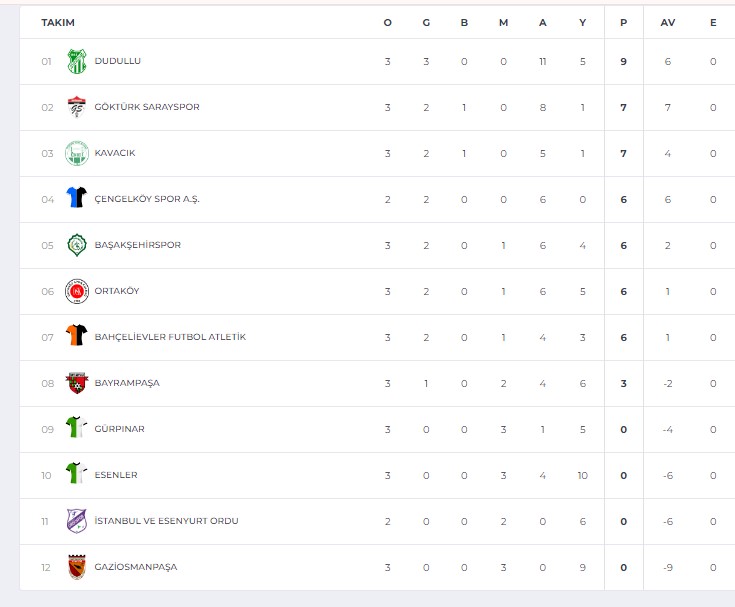Click the Göktürk Sarayspor club logo
Viewport: 735px width, 607px height.
tap(77, 107)
